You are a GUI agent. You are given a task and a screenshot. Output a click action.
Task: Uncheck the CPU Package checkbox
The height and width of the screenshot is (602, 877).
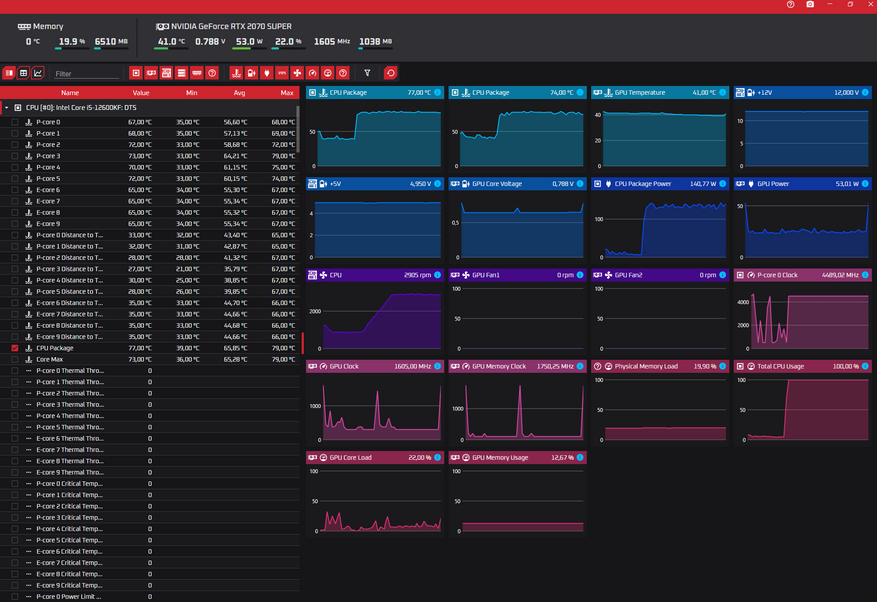click(15, 348)
